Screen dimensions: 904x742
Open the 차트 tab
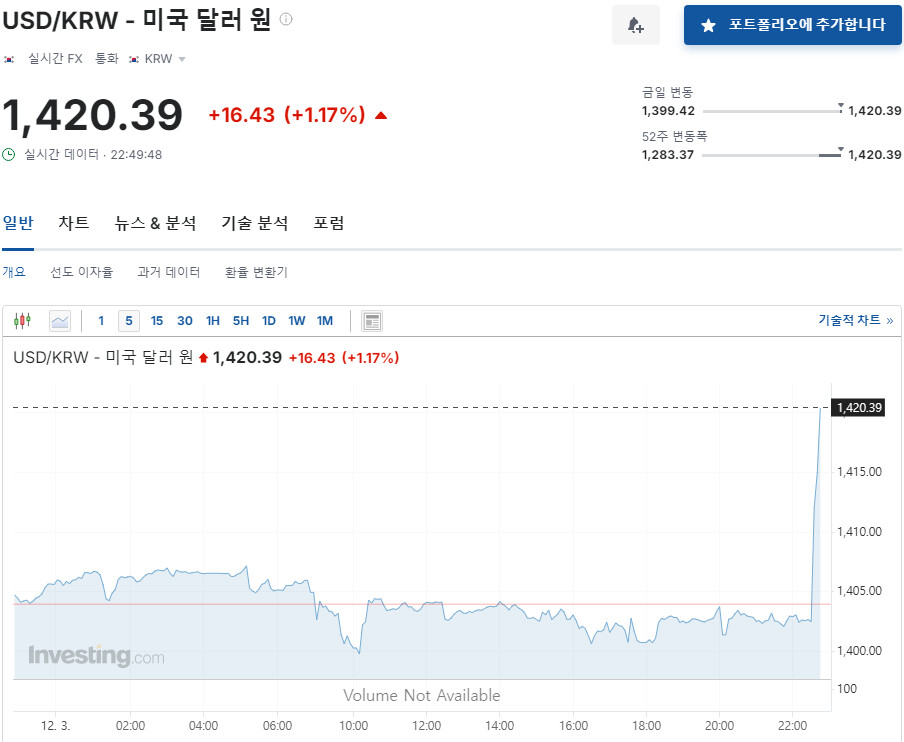pyautogui.click(x=74, y=223)
